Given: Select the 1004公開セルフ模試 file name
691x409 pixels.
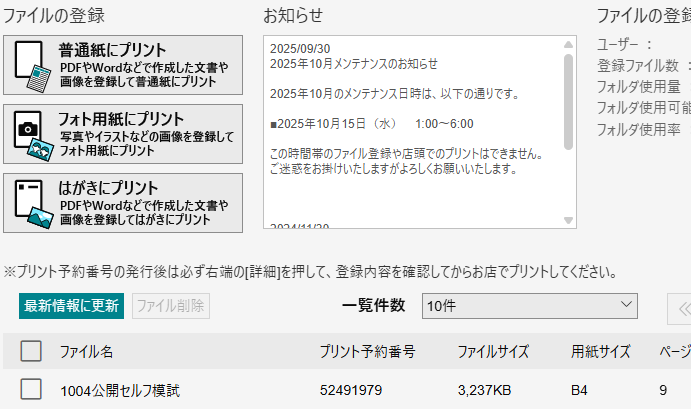Looking at the screenshot, I should point(120,390).
